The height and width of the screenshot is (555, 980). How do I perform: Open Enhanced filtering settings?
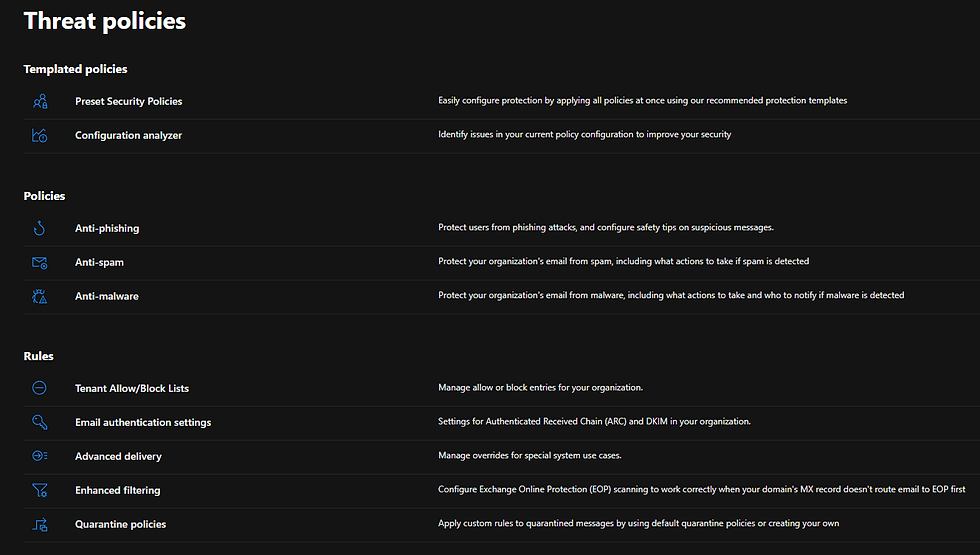point(117,490)
